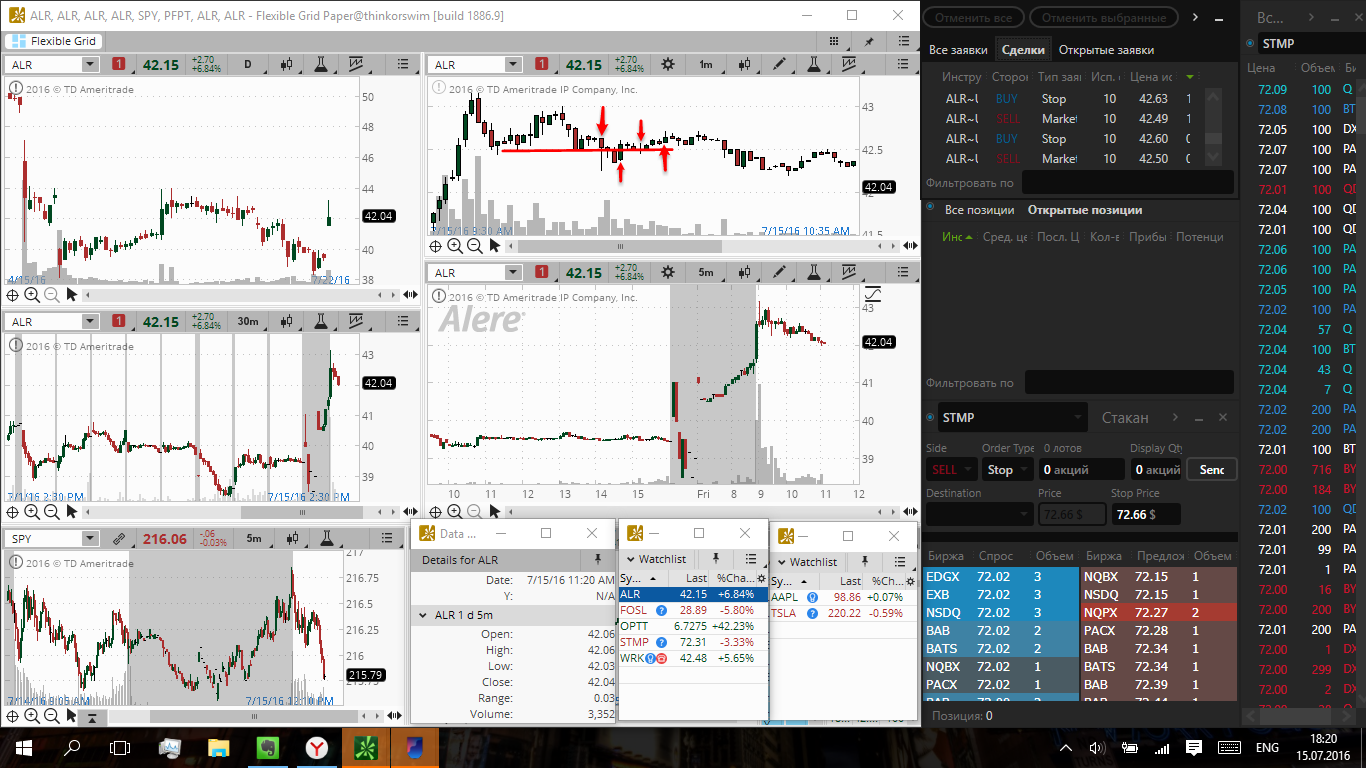Open Order Type Stop dropdown

tap(1007, 469)
